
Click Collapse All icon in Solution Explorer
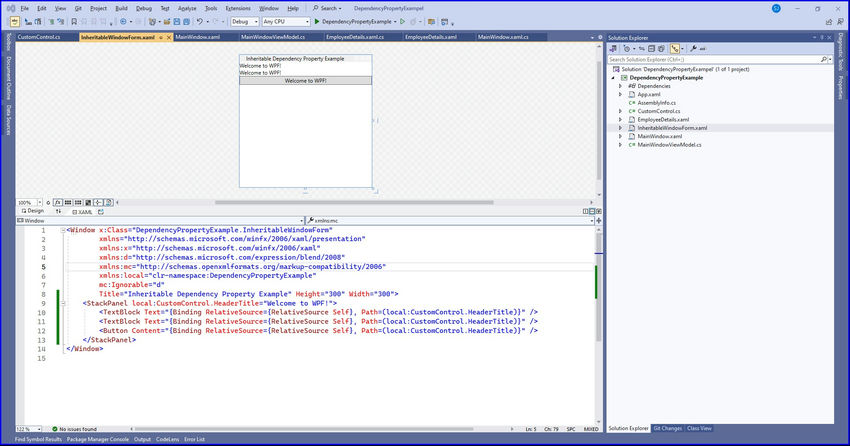point(652,49)
